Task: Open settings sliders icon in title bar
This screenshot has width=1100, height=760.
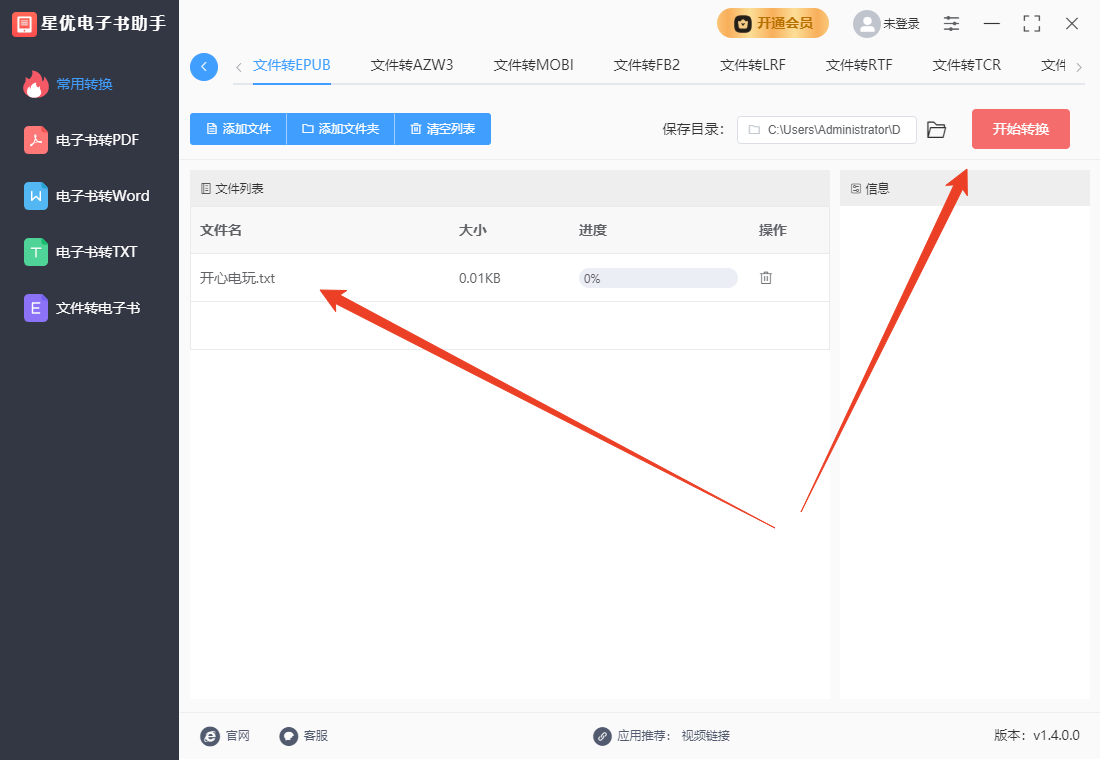Action: click(951, 23)
